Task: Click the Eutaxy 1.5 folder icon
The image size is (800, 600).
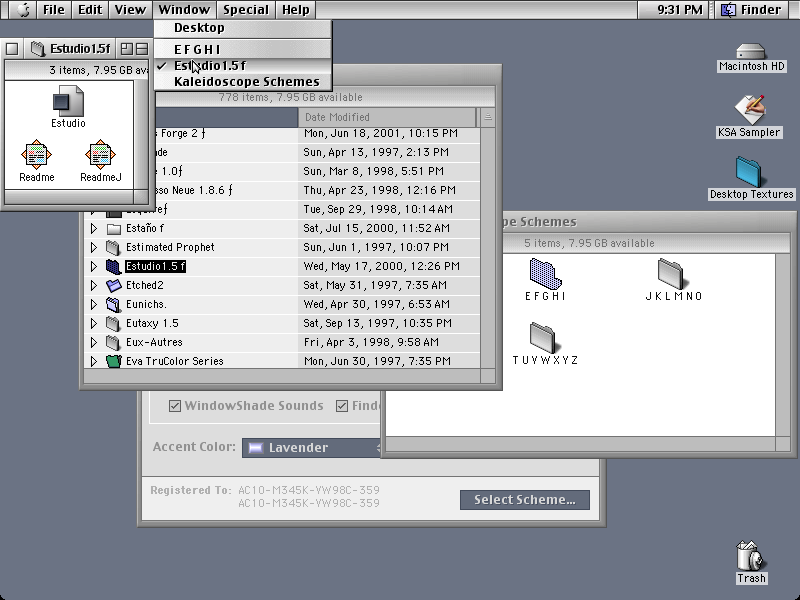Action: 113,323
